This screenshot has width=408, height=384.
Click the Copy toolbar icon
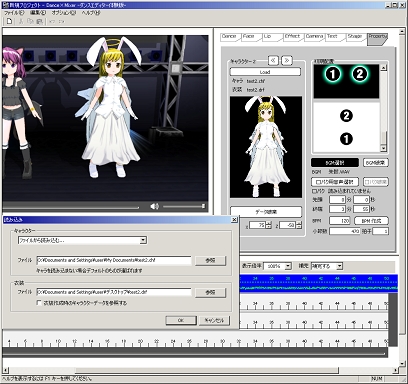point(30,21)
